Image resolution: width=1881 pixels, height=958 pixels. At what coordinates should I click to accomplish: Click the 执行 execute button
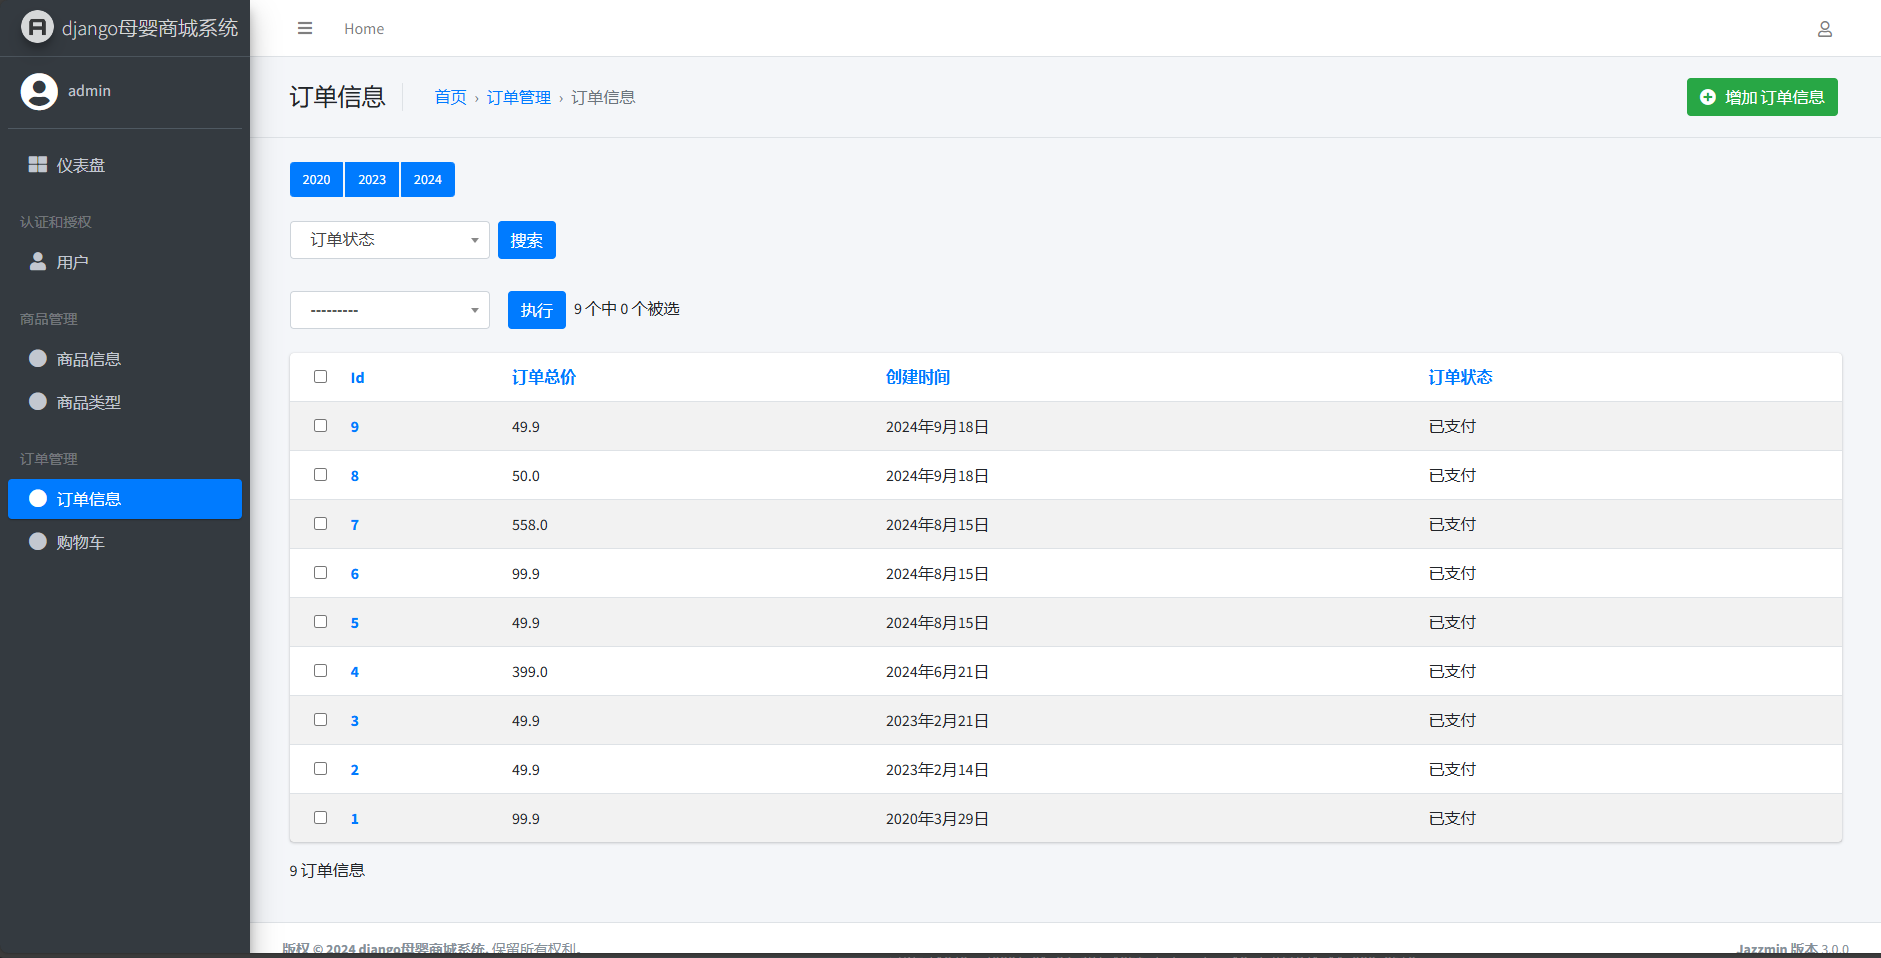537,310
